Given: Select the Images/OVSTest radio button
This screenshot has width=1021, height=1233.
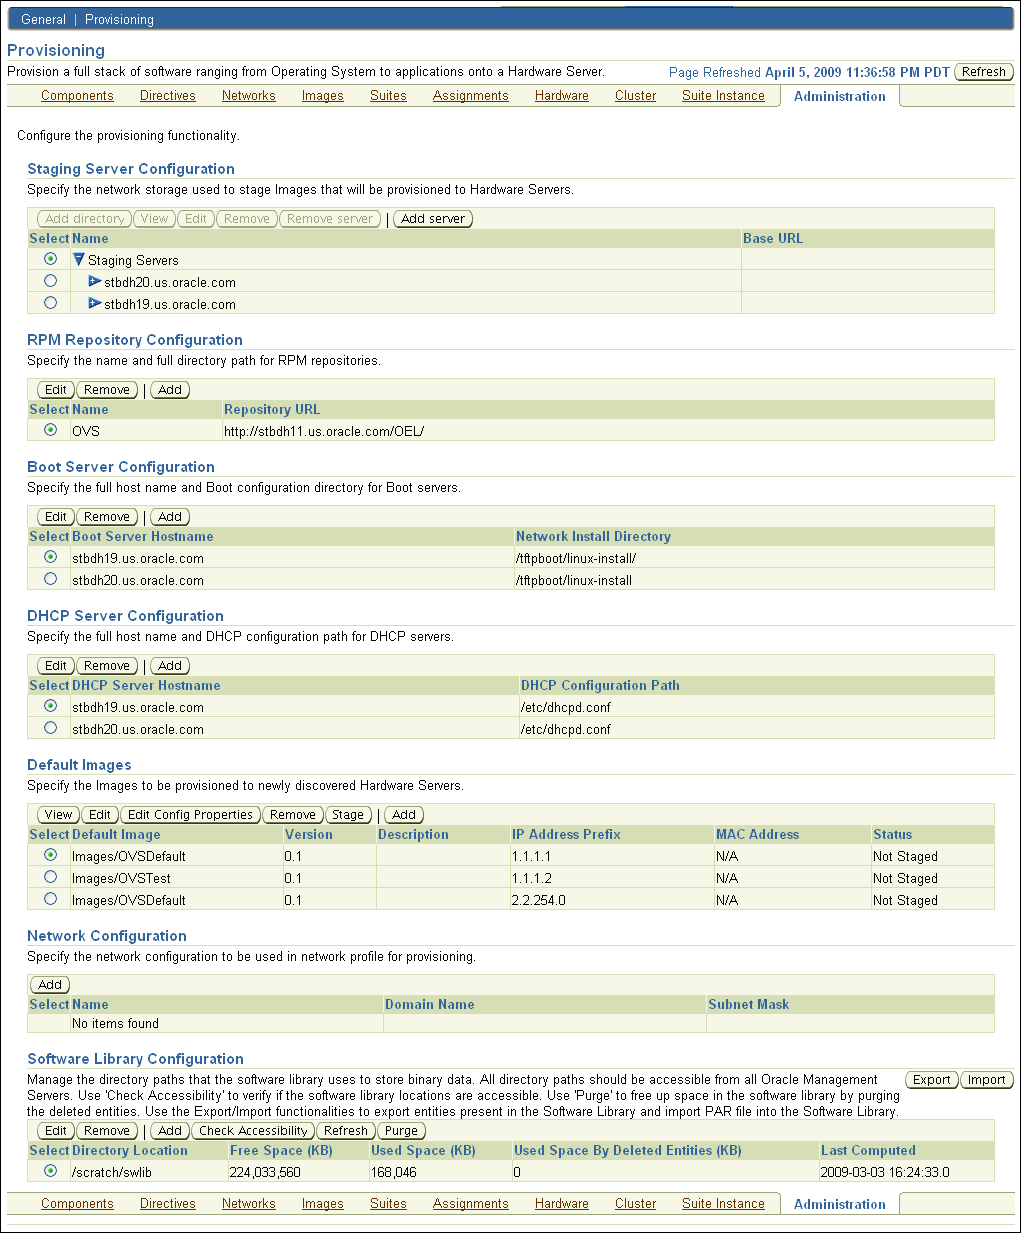Looking at the screenshot, I should pyautogui.click(x=50, y=877).
